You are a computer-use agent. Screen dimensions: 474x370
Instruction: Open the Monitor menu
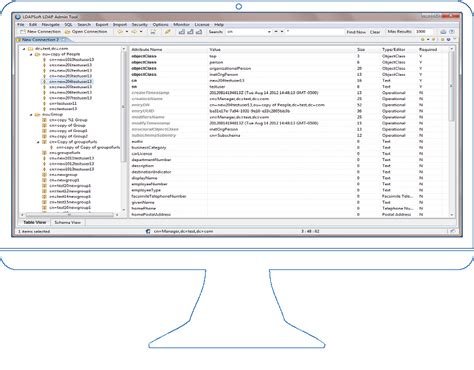coord(181,25)
